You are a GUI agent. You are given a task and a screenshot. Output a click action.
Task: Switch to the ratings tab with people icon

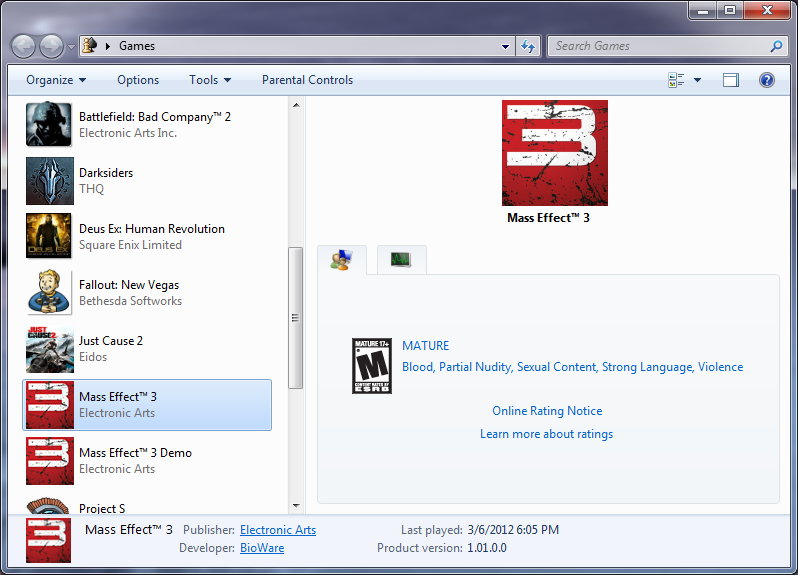341,260
